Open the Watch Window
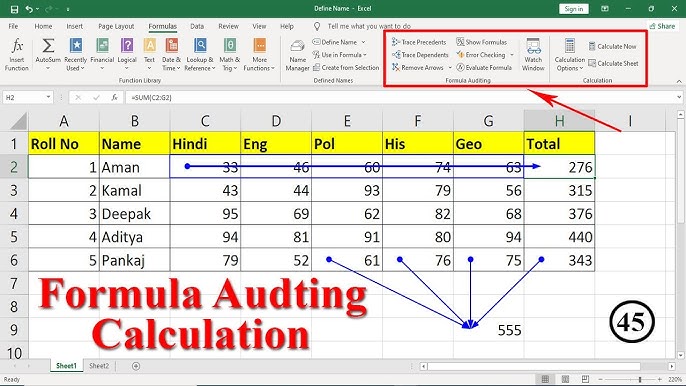 533,54
